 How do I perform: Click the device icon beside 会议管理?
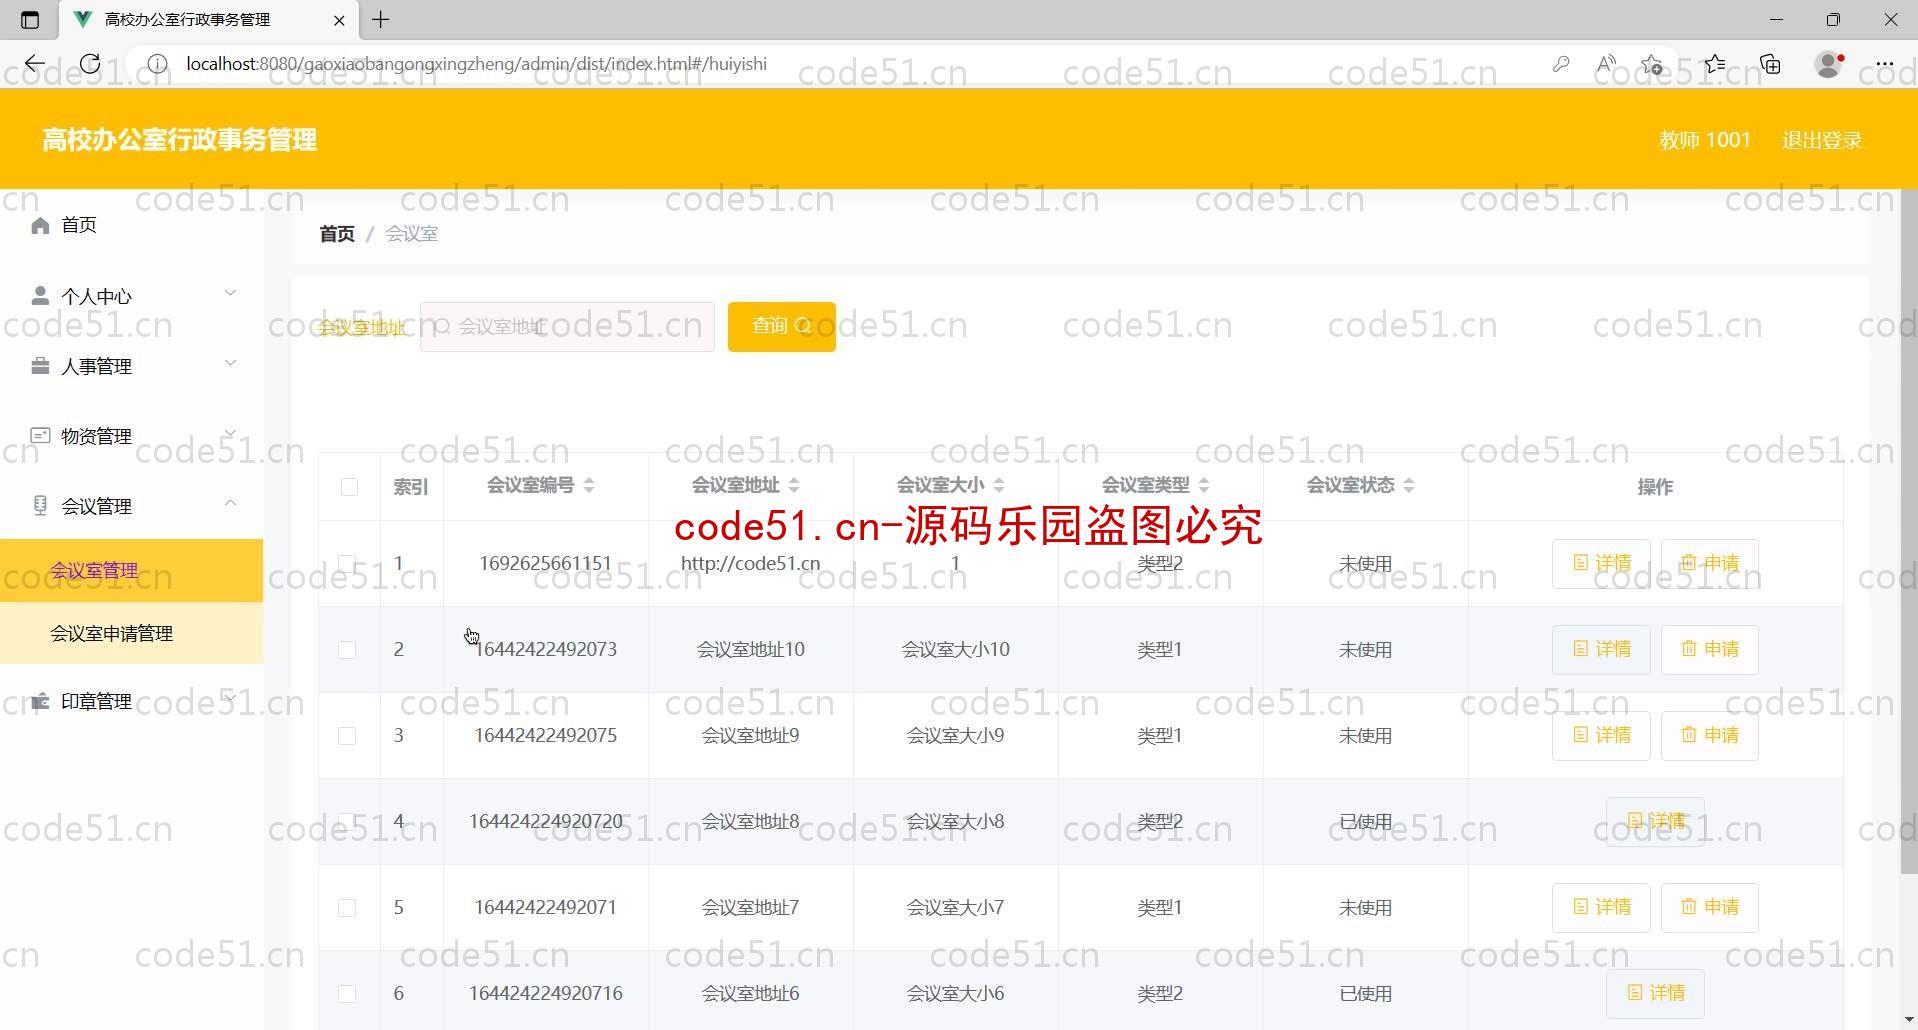tap(40, 505)
